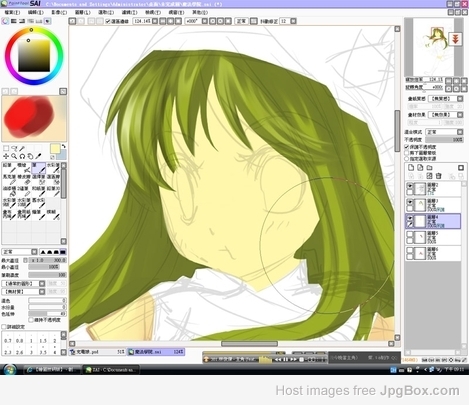The height and width of the screenshot is (405, 469).
Task: Create a new layer folder
Action: click(x=430, y=168)
